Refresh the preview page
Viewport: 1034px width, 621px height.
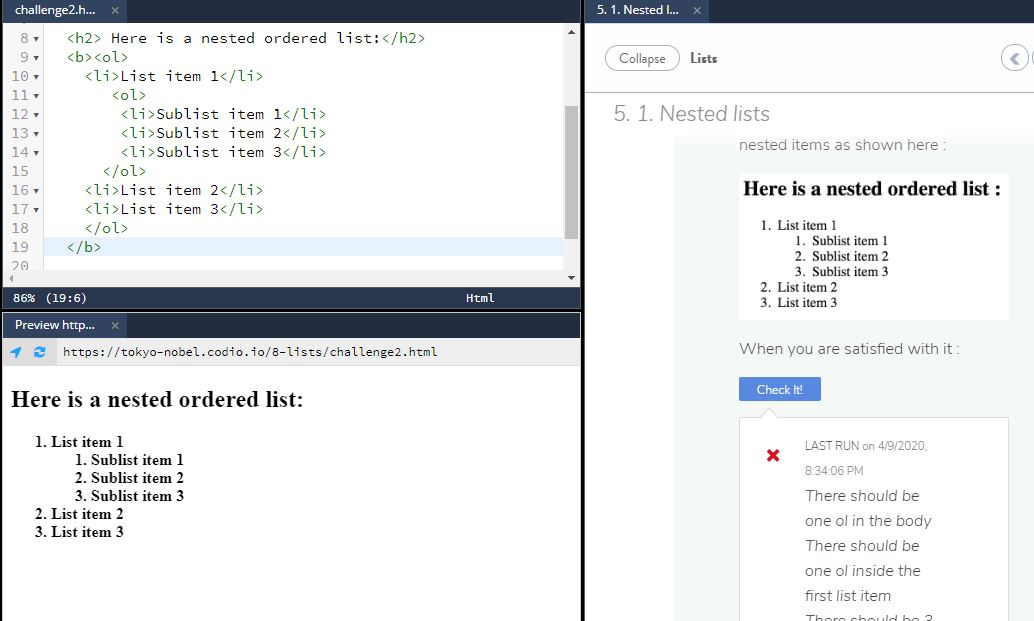(x=38, y=352)
